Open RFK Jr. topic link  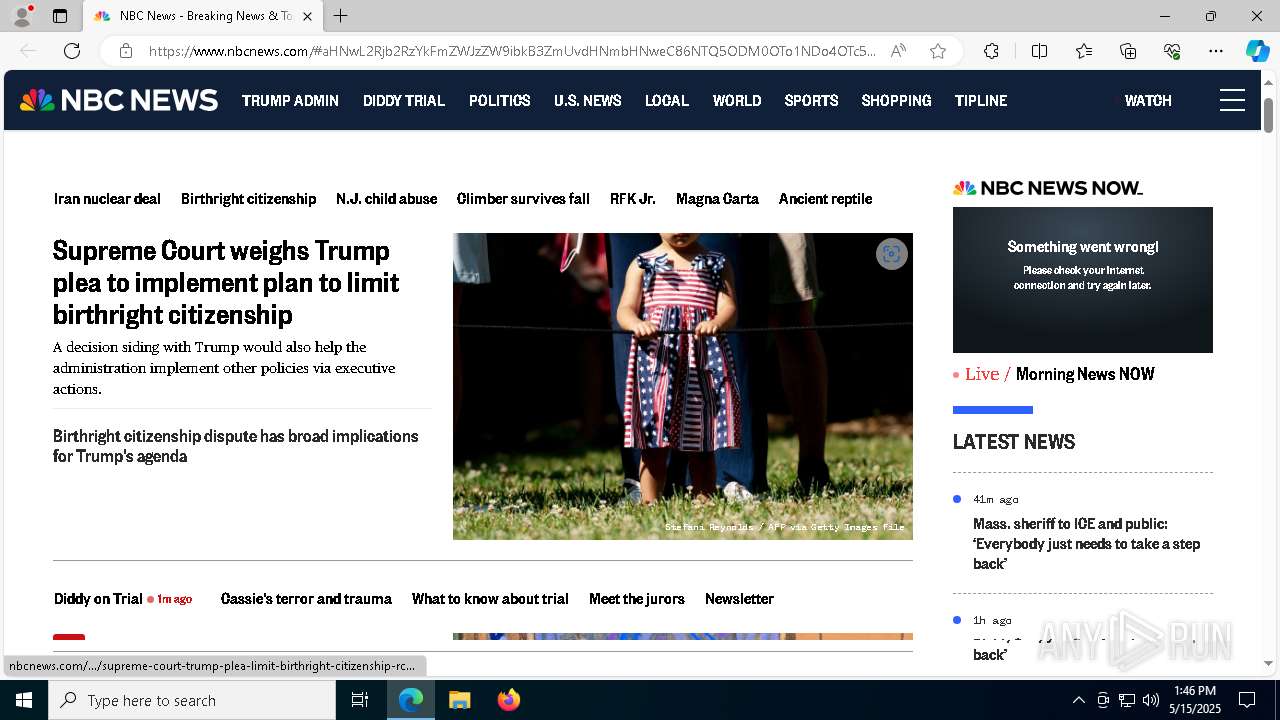(633, 199)
